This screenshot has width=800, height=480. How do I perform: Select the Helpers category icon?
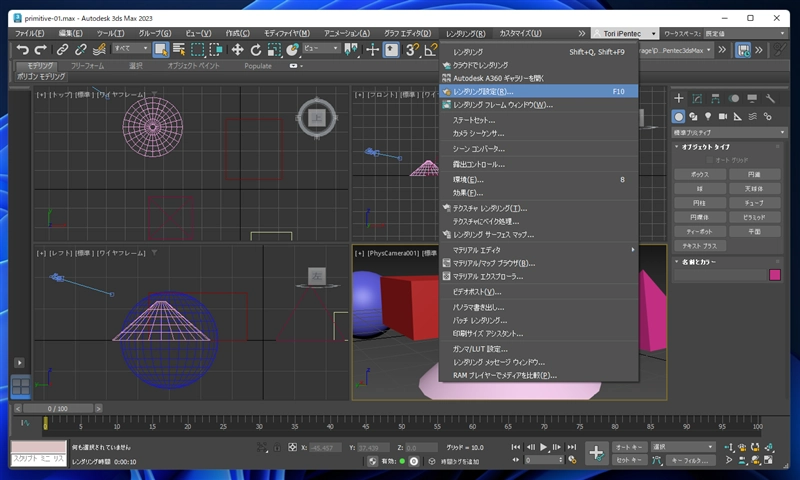click(x=738, y=117)
